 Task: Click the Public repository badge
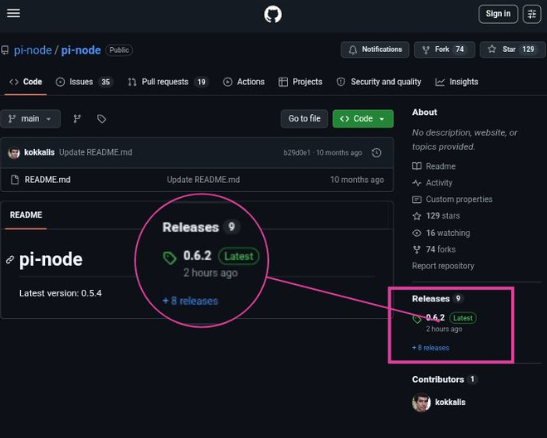(119, 50)
